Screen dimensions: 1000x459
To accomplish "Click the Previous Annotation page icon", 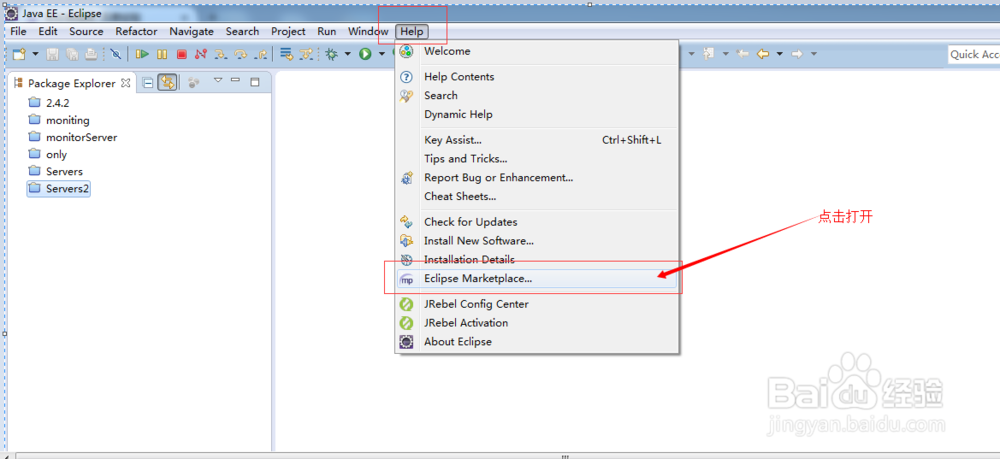I will (709, 54).
